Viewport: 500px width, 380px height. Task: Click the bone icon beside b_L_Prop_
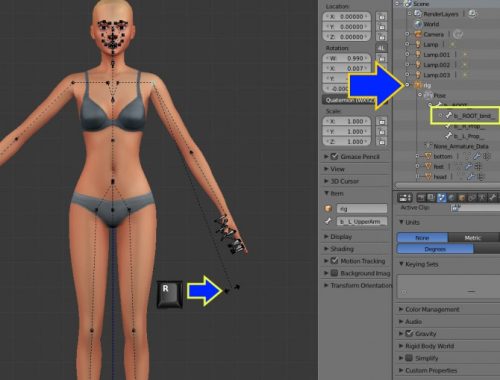pyautogui.click(x=448, y=136)
